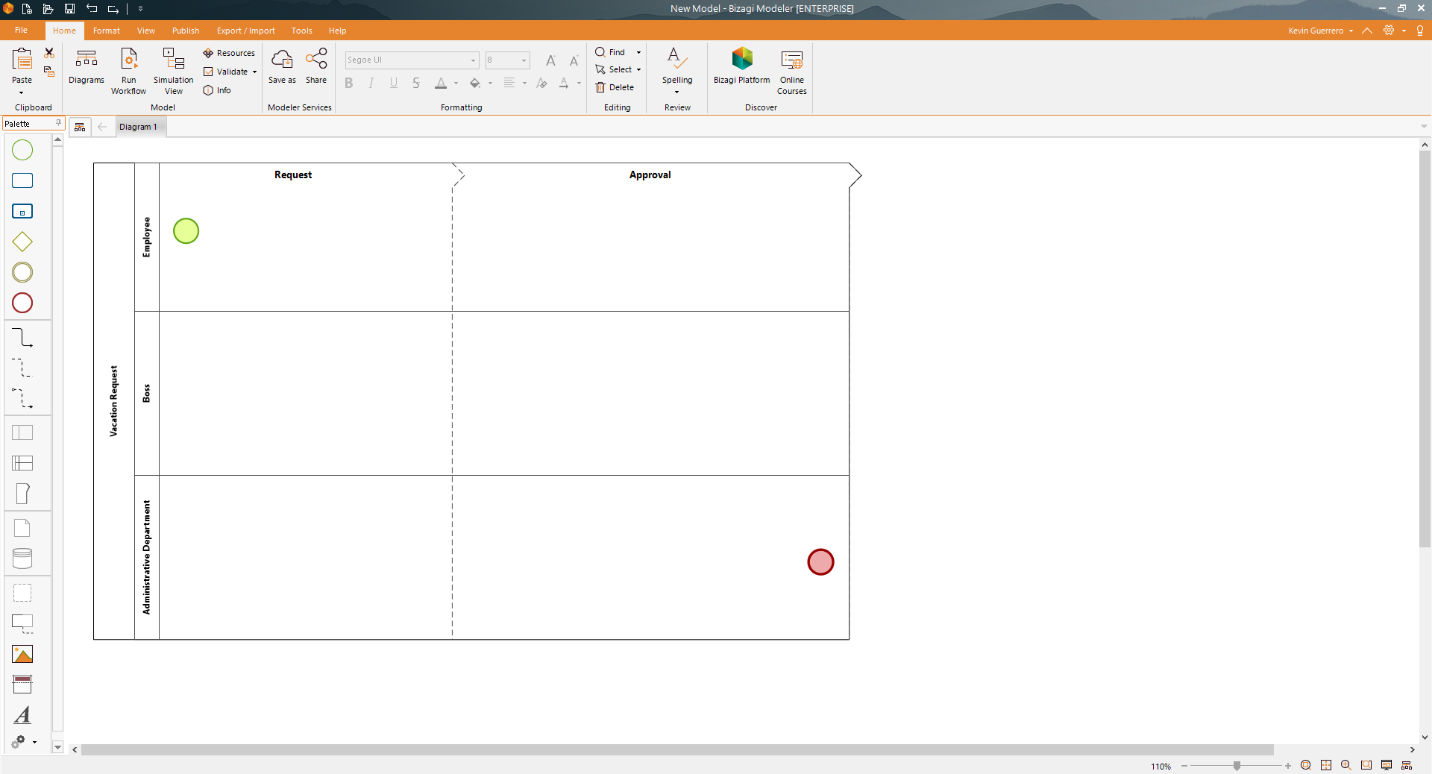Open the Publish ribbon tab

pyautogui.click(x=185, y=31)
